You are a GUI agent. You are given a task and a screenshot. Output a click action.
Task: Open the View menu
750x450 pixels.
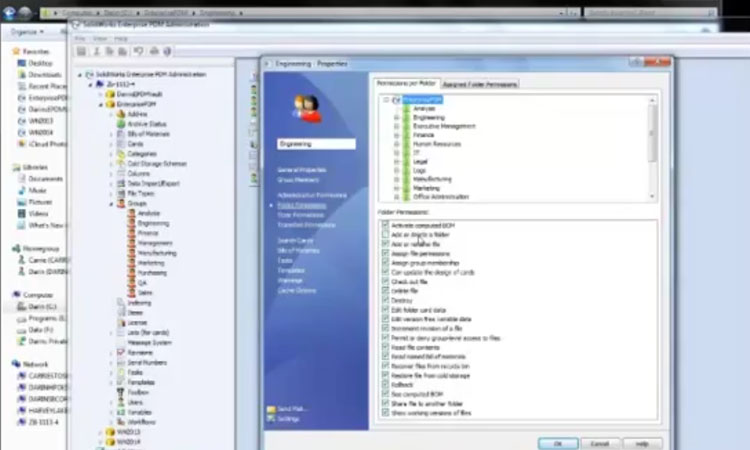[99, 38]
